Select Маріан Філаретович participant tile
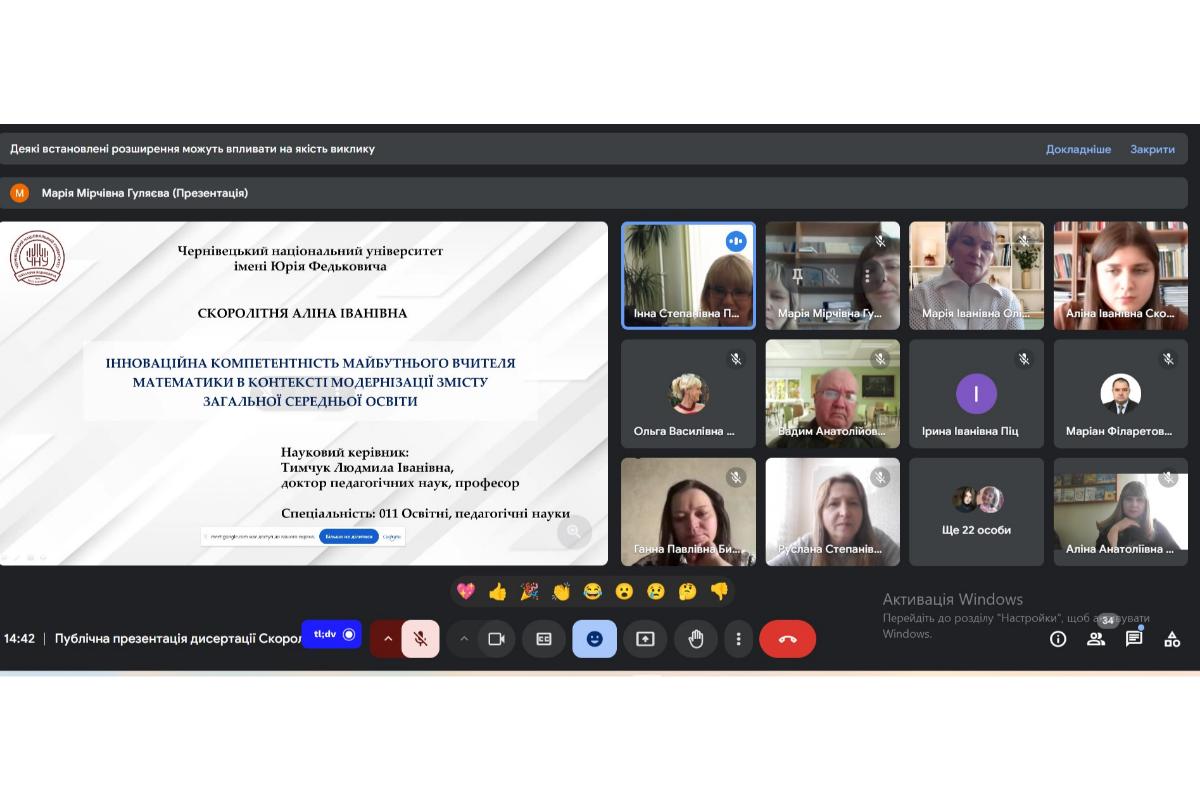Screen dimensions: 1200x800 1120,393
